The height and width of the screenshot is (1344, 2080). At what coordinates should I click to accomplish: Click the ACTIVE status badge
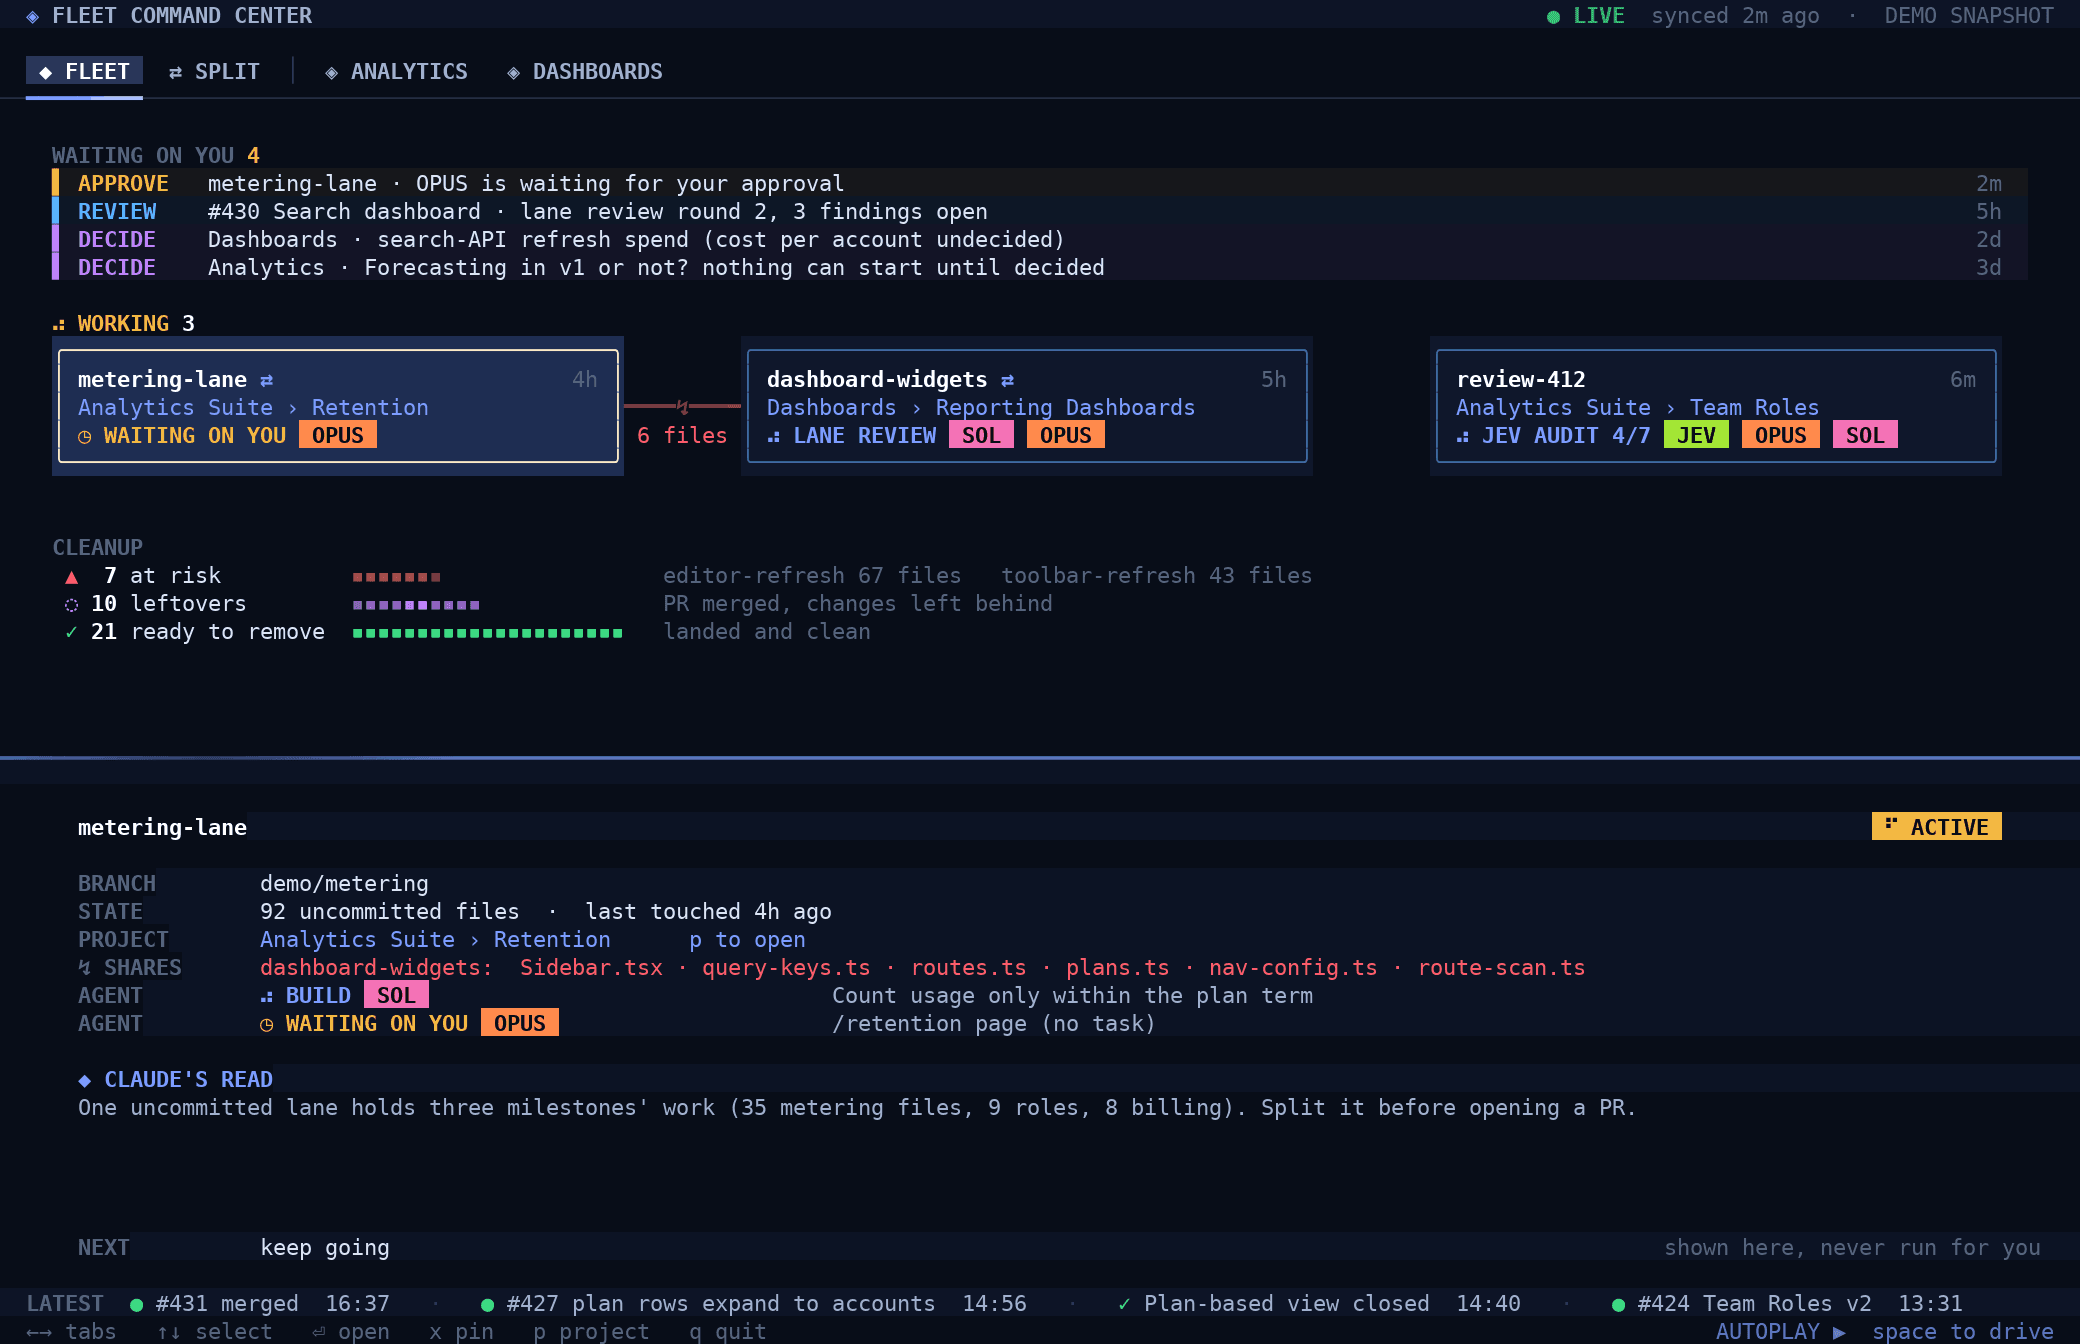tap(1936, 827)
